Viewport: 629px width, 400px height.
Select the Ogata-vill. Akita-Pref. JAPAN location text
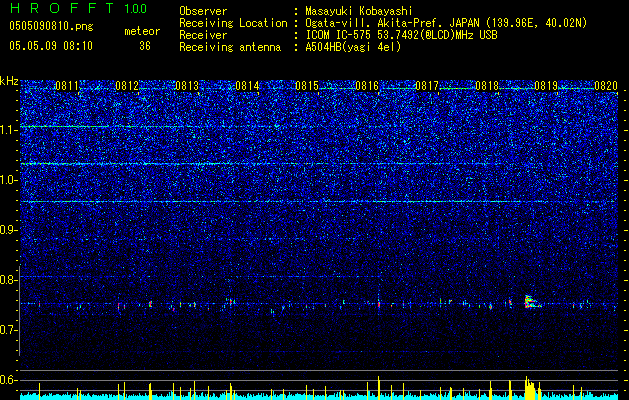pyautogui.click(x=446, y=23)
